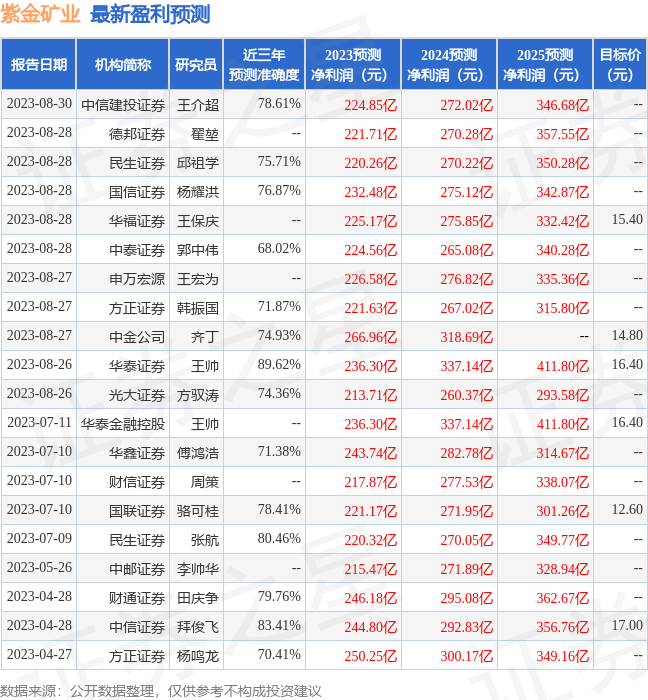The width and height of the screenshot is (648, 700).
Task: Click accuracy value 68.02%
Action: click(279, 249)
